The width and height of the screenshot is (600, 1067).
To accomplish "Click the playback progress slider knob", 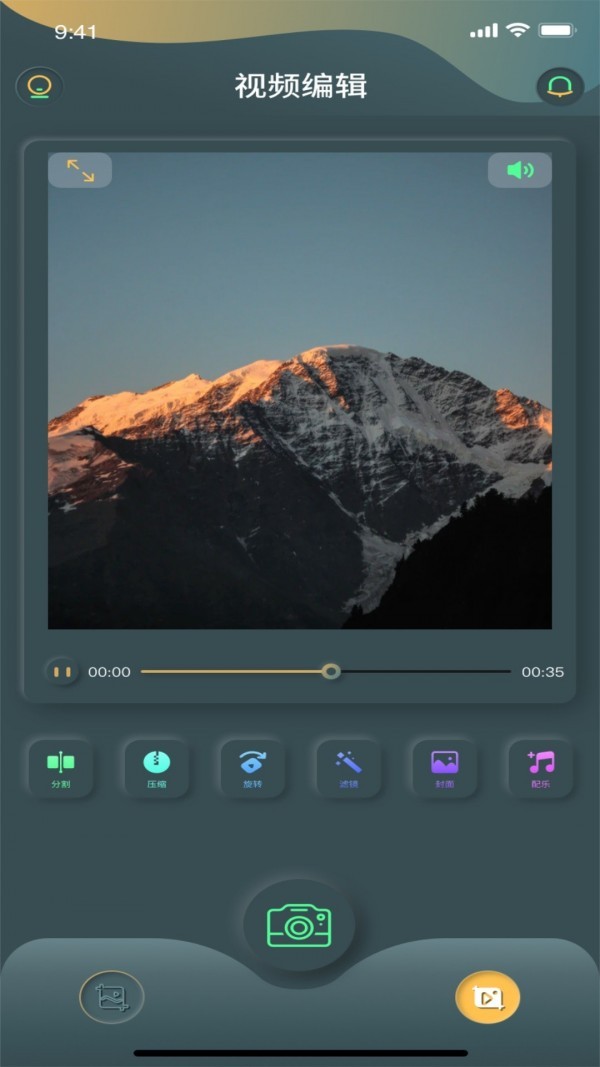I will click(331, 672).
